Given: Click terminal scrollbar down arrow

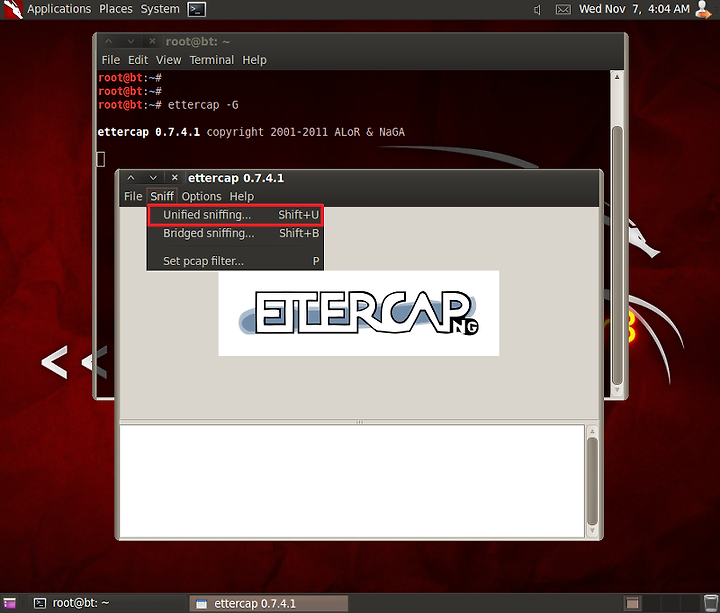Looking at the screenshot, I should (617, 390).
